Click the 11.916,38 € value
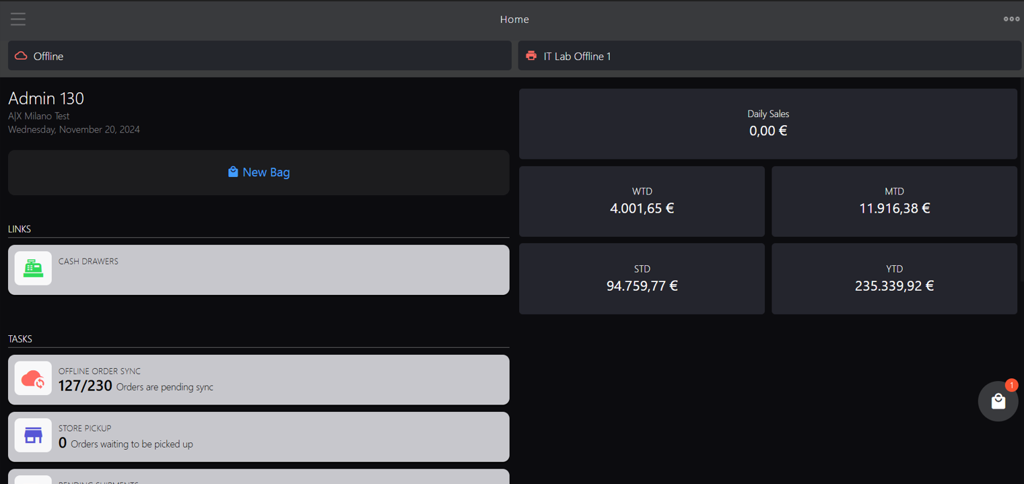The height and width of the screenshot is (484, 1024). (895, 208)
